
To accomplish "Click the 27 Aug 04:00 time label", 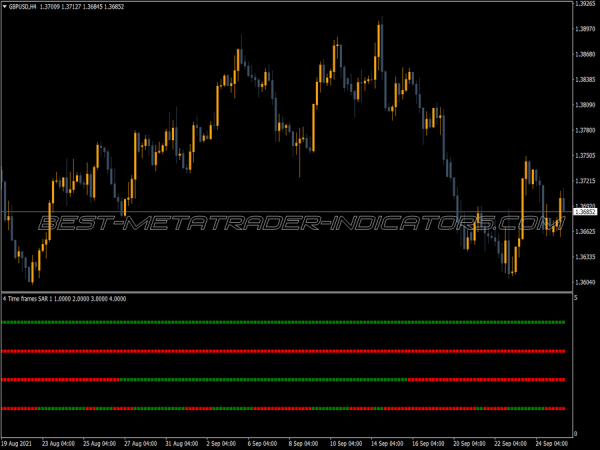I will 140,444.
